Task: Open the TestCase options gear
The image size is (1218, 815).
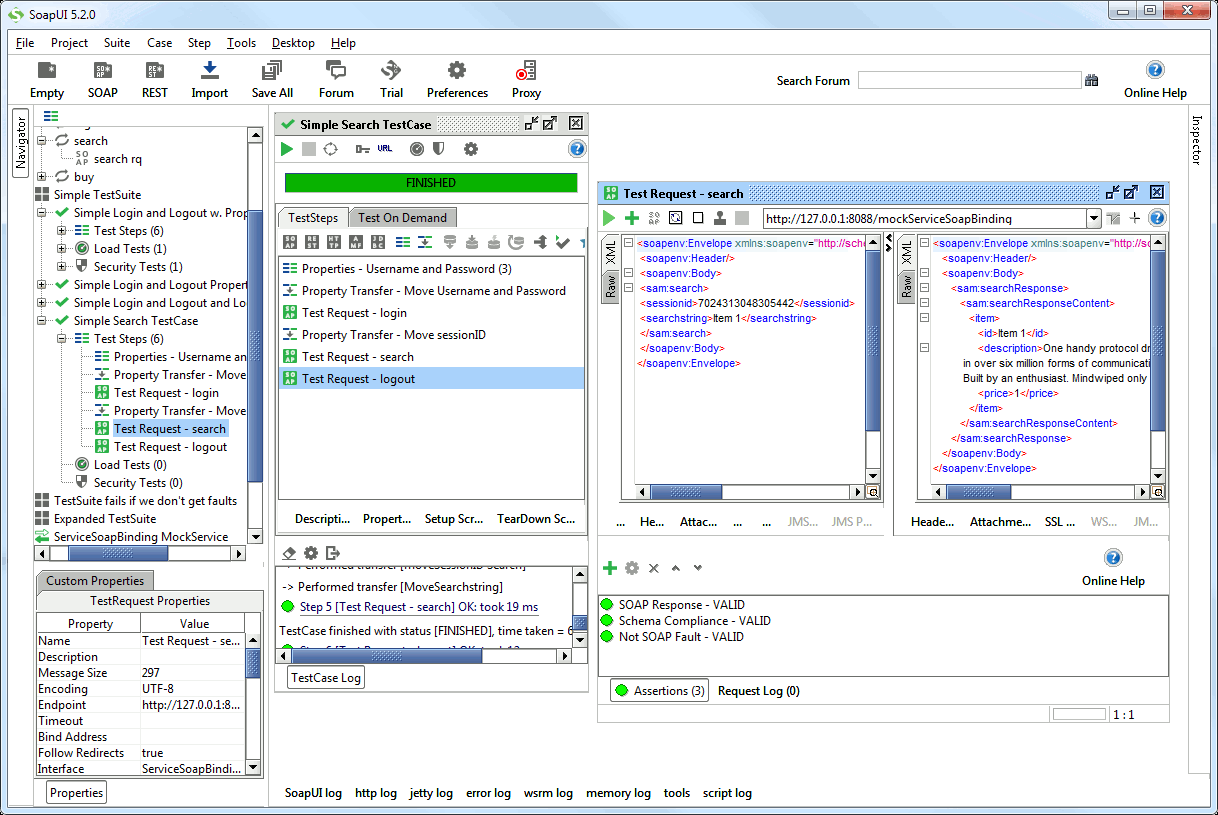Action: click(x=470, y=149)
